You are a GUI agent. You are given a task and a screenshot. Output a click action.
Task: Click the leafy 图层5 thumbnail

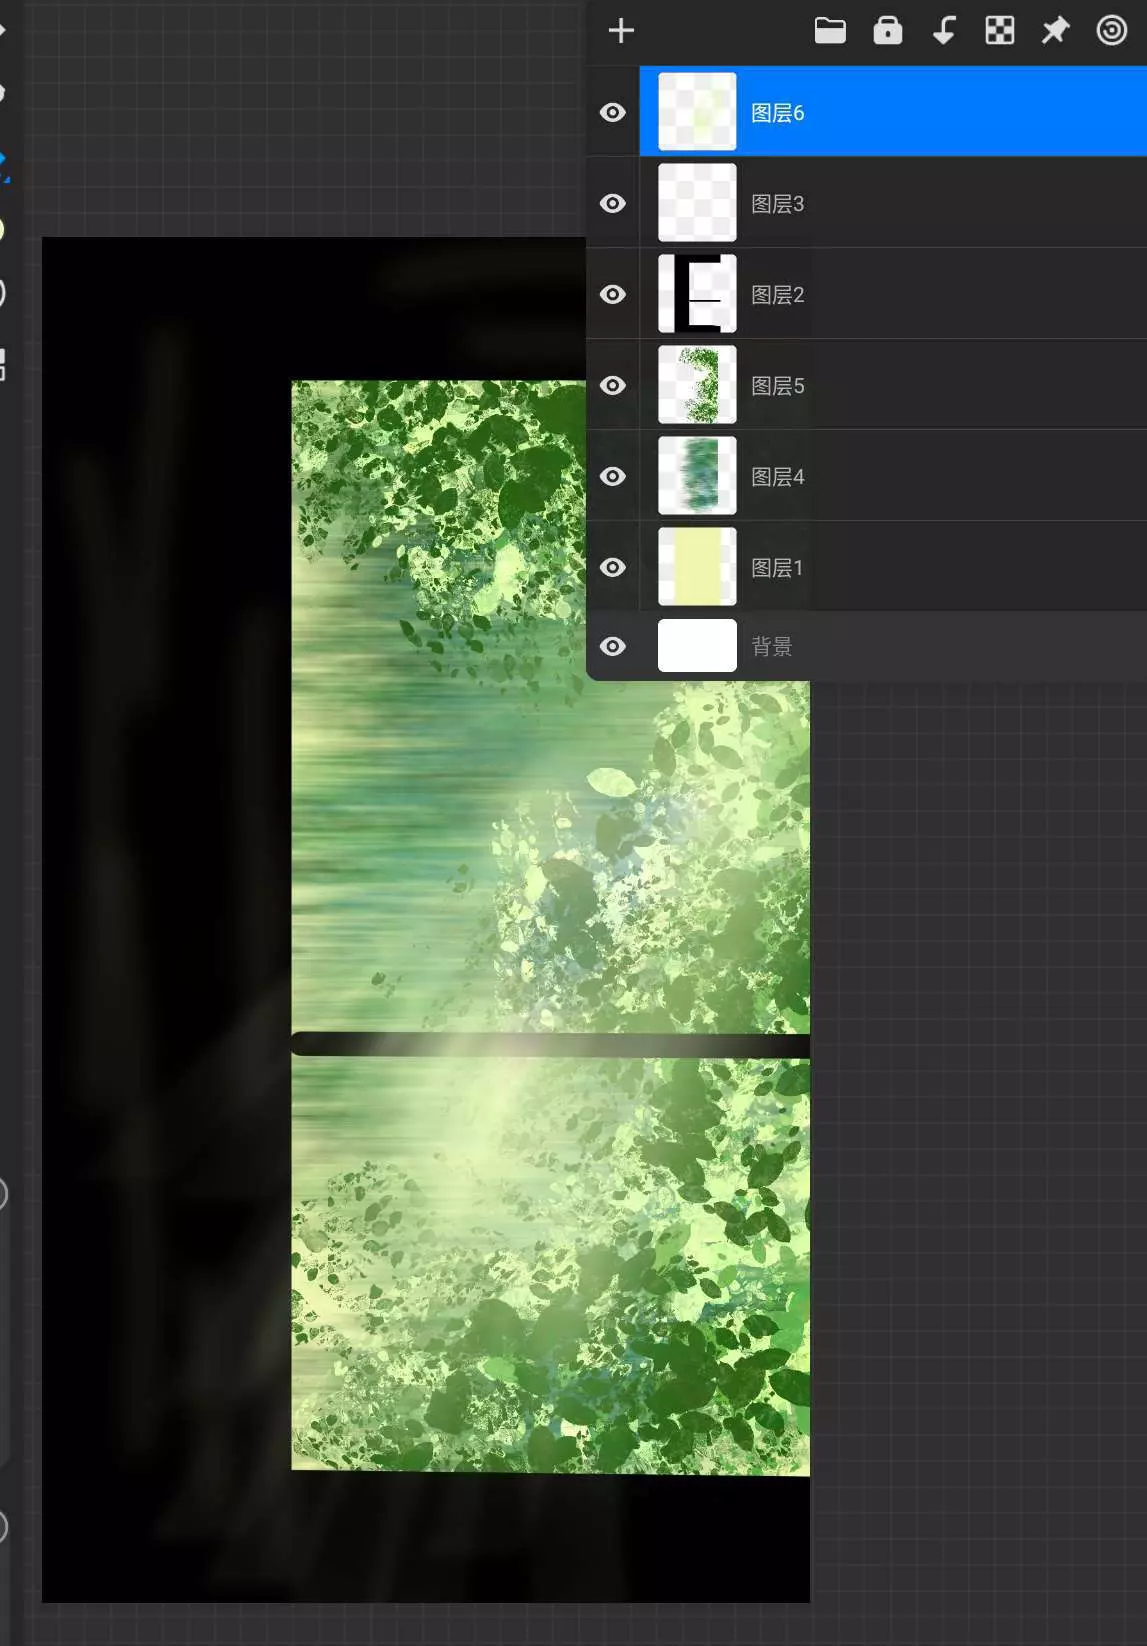[x=697, y=385]
